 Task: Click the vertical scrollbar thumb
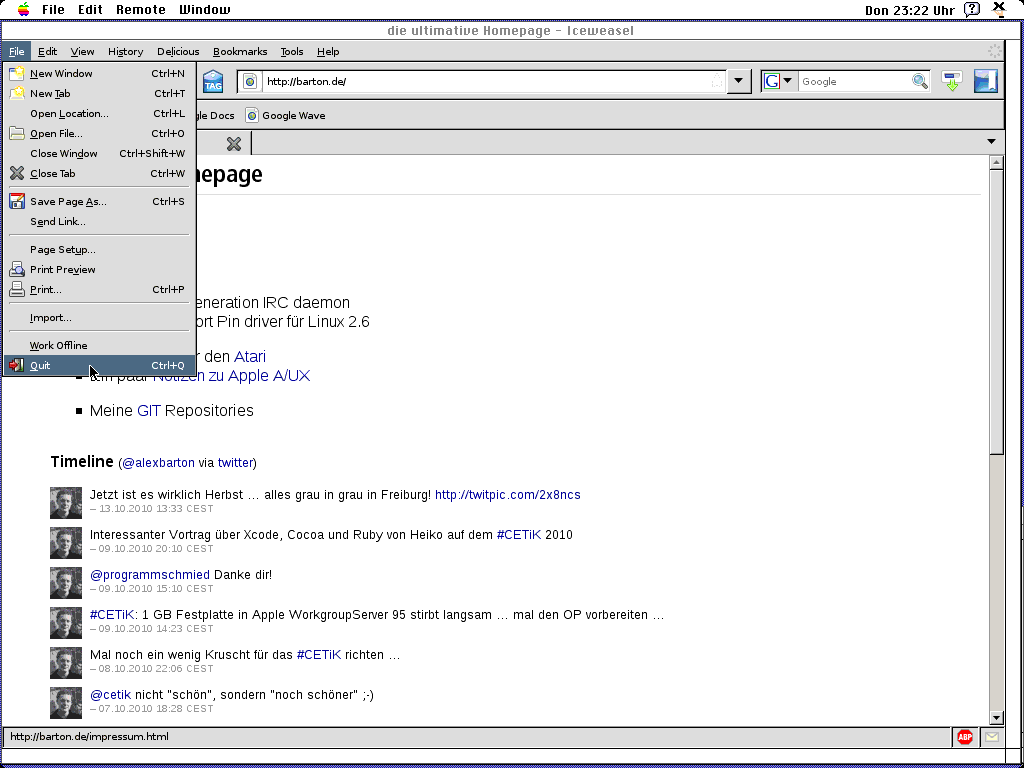996,312
